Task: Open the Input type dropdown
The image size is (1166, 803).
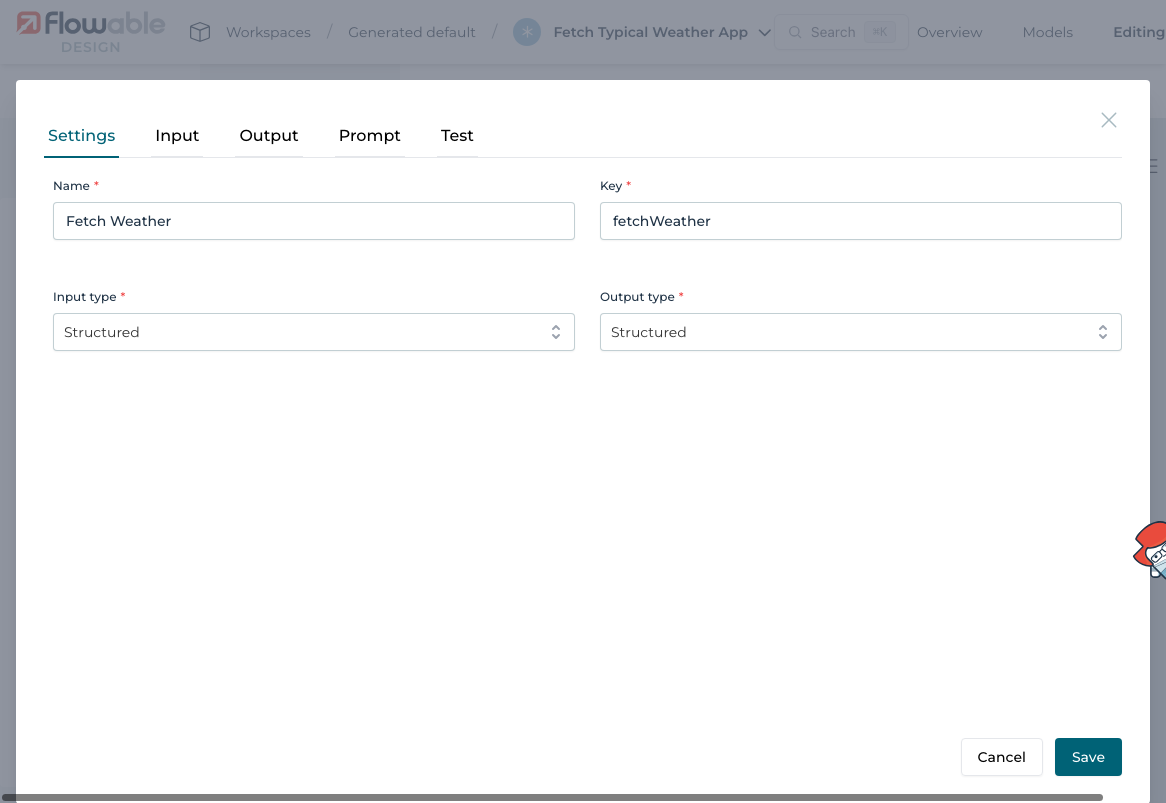Action: tap(313, 331)
